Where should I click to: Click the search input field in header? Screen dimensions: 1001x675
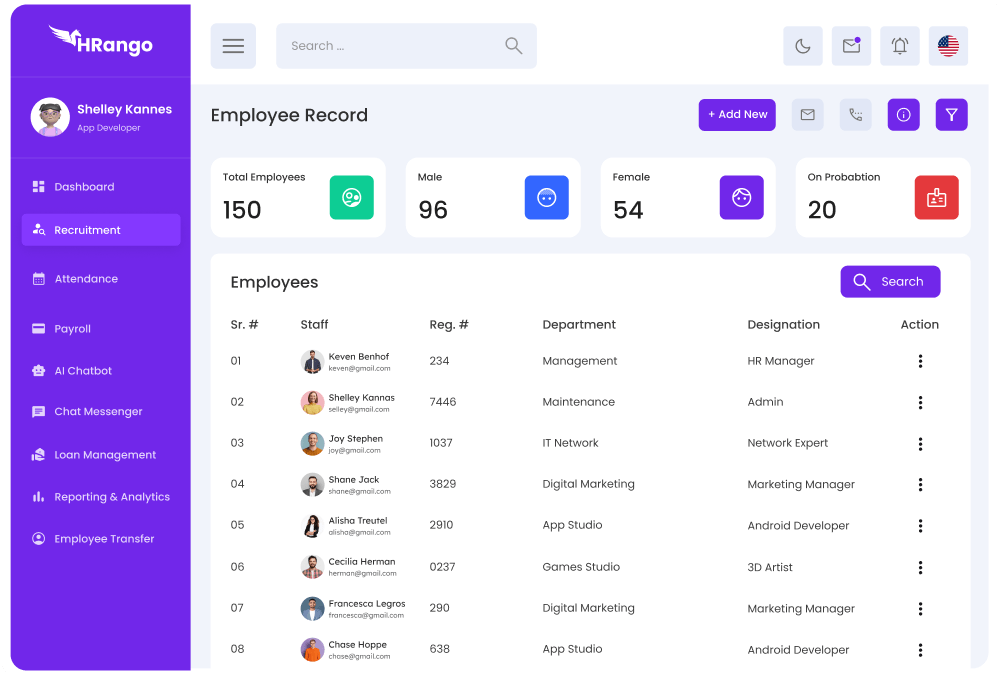(x=395, y=46)
